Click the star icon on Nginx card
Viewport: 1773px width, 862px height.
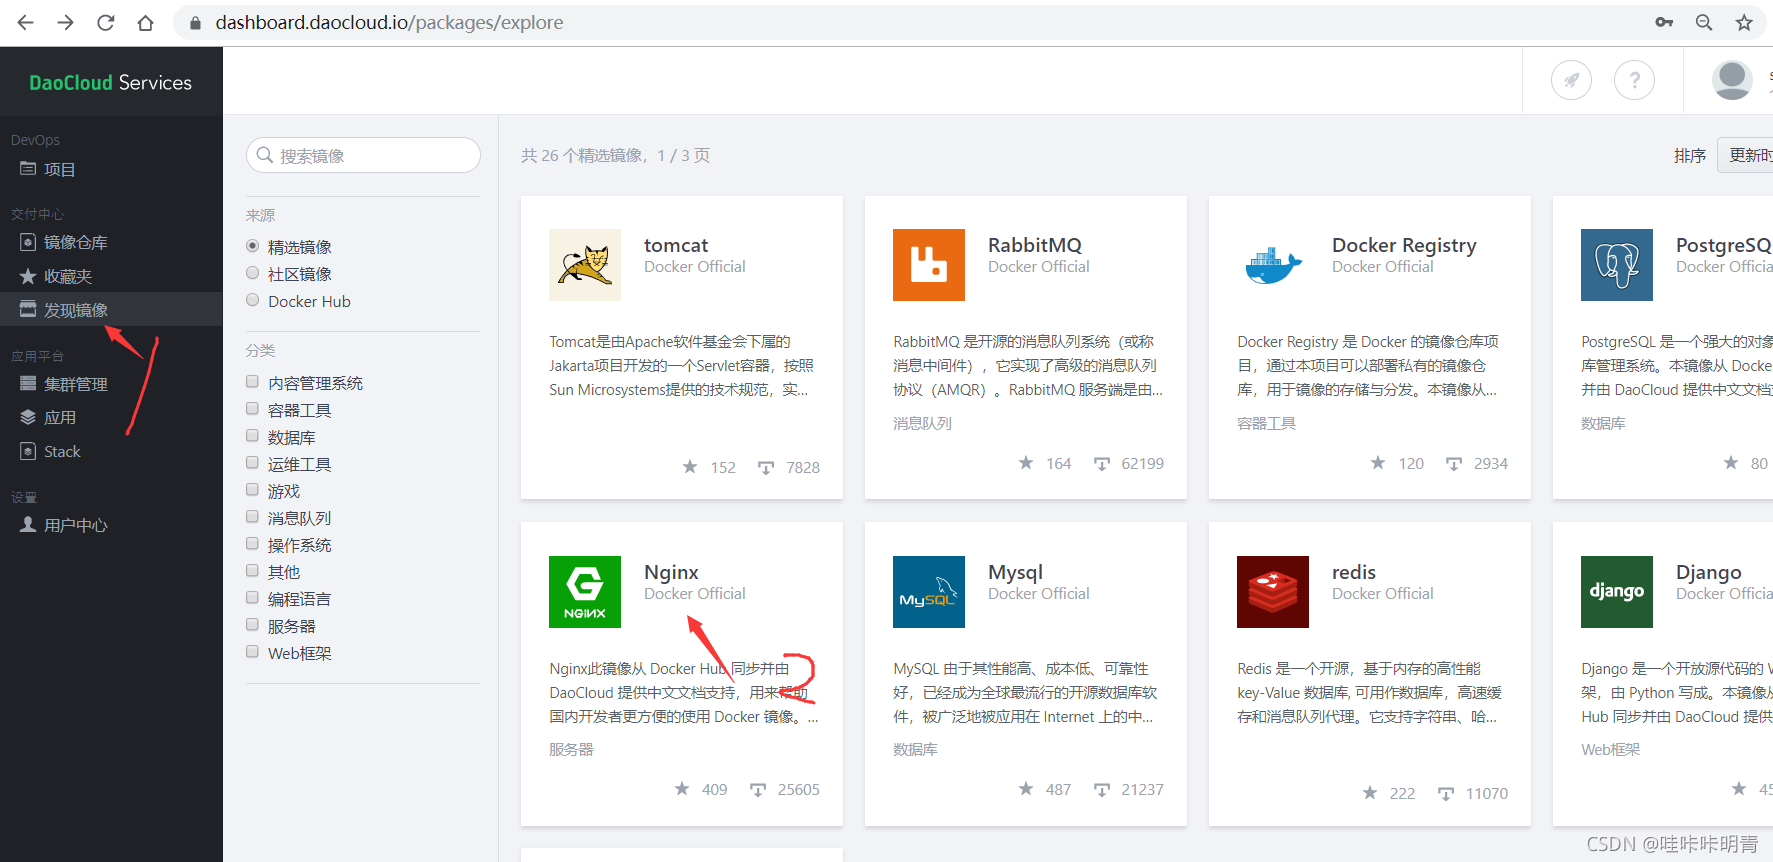click(x=682, y=789)
